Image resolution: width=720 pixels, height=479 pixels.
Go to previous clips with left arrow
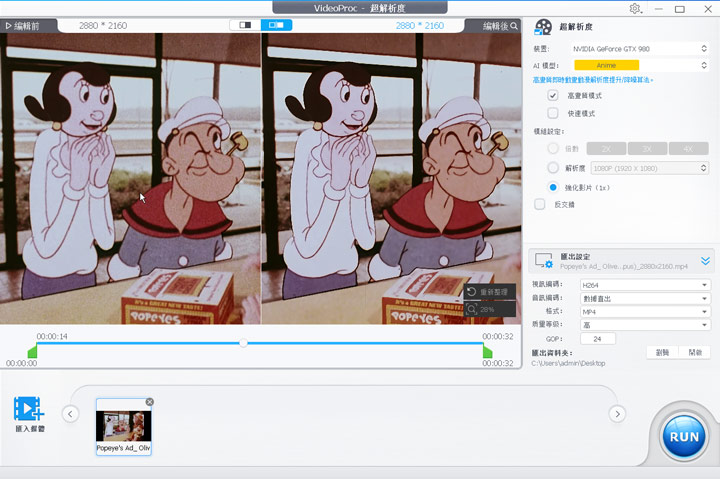point(70,414)
